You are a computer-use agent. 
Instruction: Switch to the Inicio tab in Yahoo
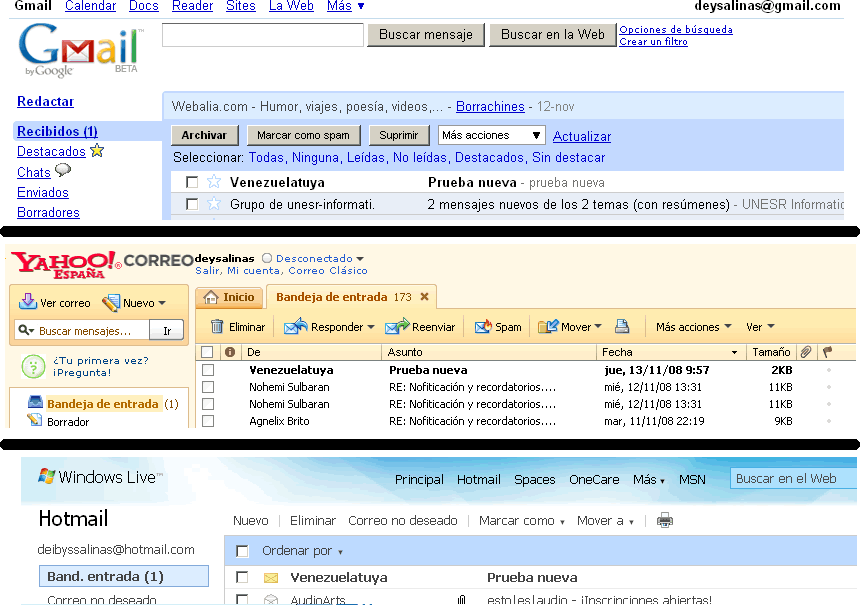click(x=229, y=297)
